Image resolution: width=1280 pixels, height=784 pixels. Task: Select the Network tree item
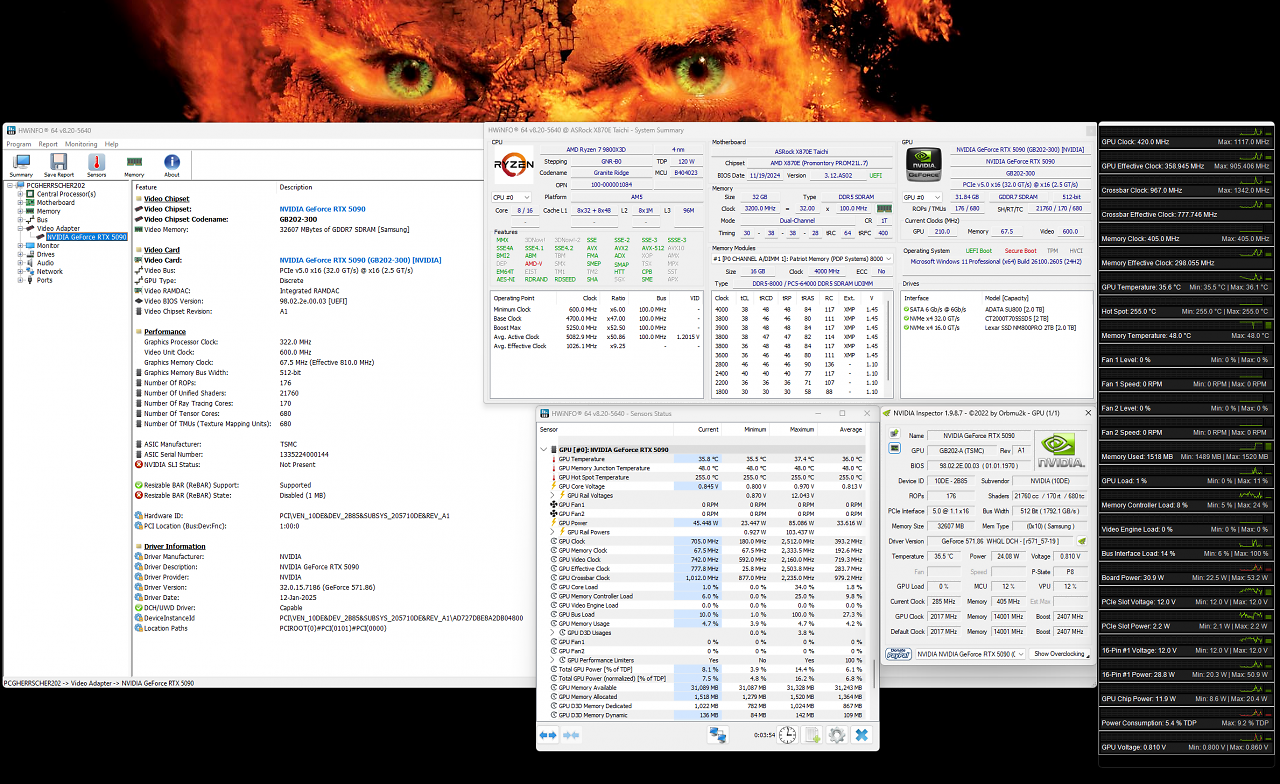click(x=49, y=271)
